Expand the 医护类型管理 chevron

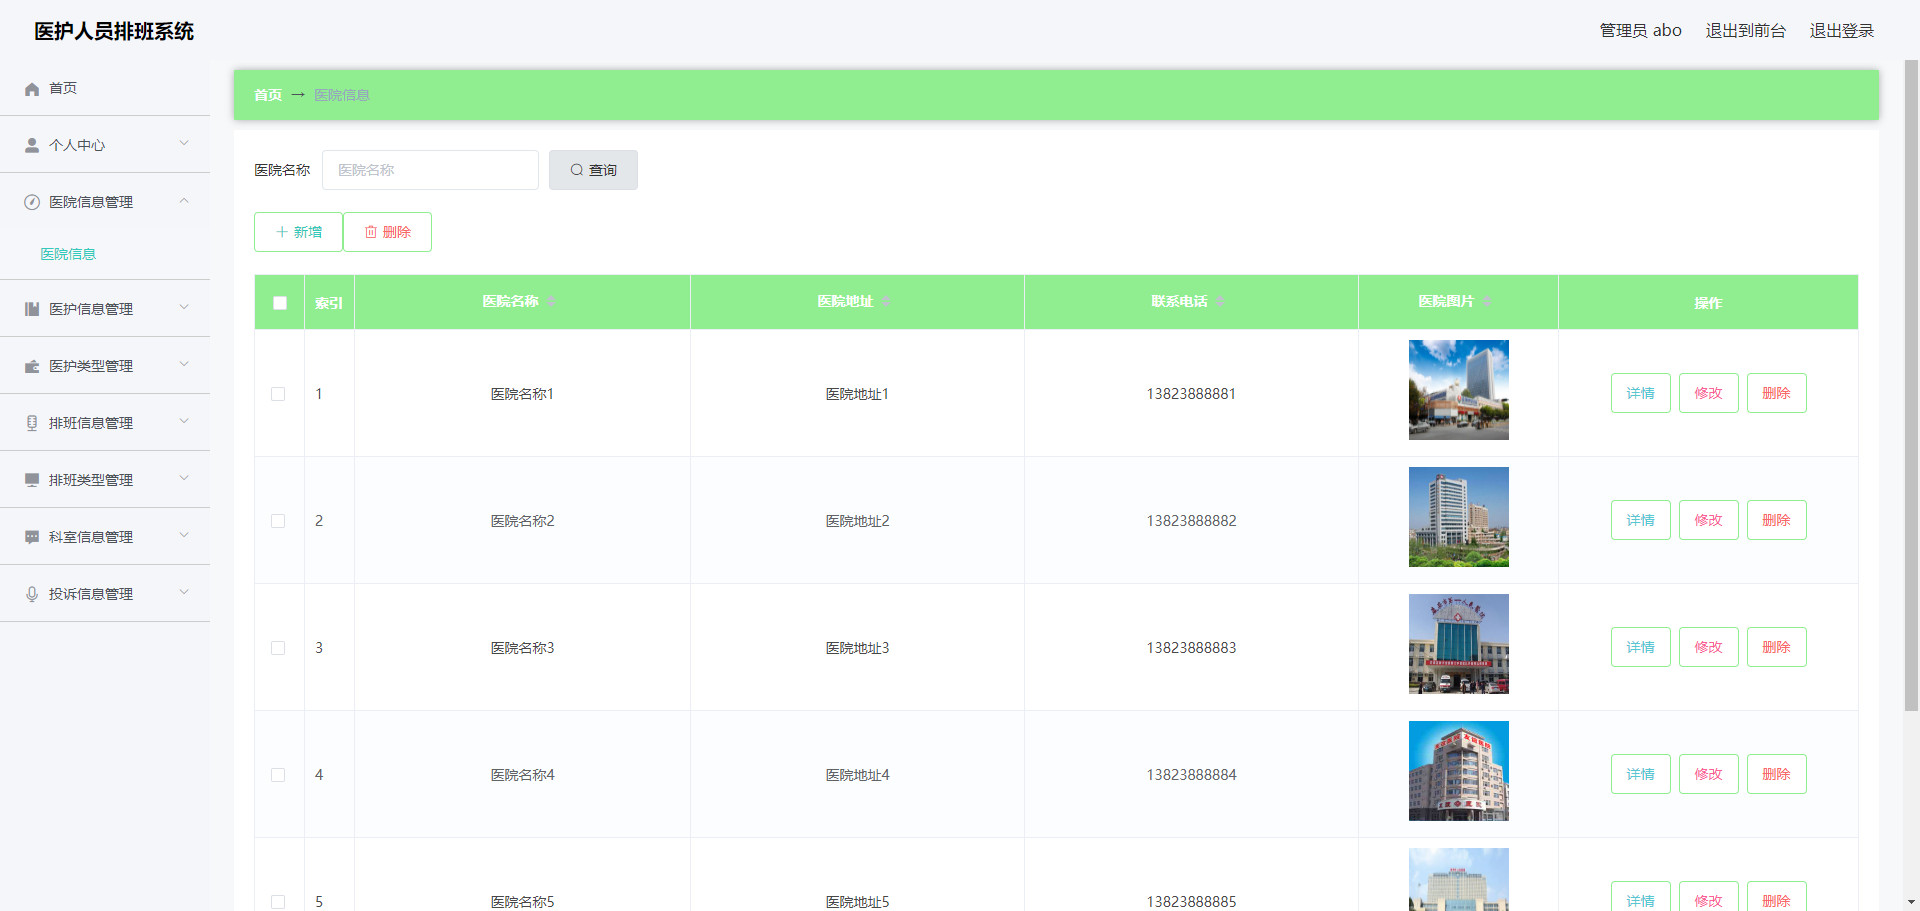pyautogui.click(x=184, y=365)
